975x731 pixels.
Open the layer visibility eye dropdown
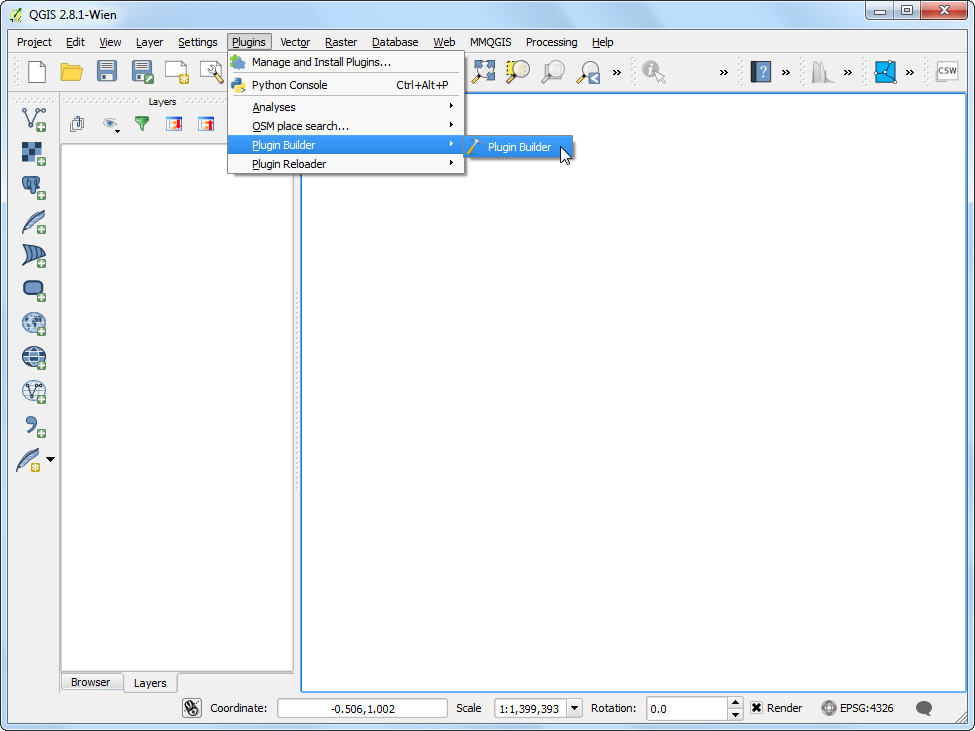[x=111, y=124]
